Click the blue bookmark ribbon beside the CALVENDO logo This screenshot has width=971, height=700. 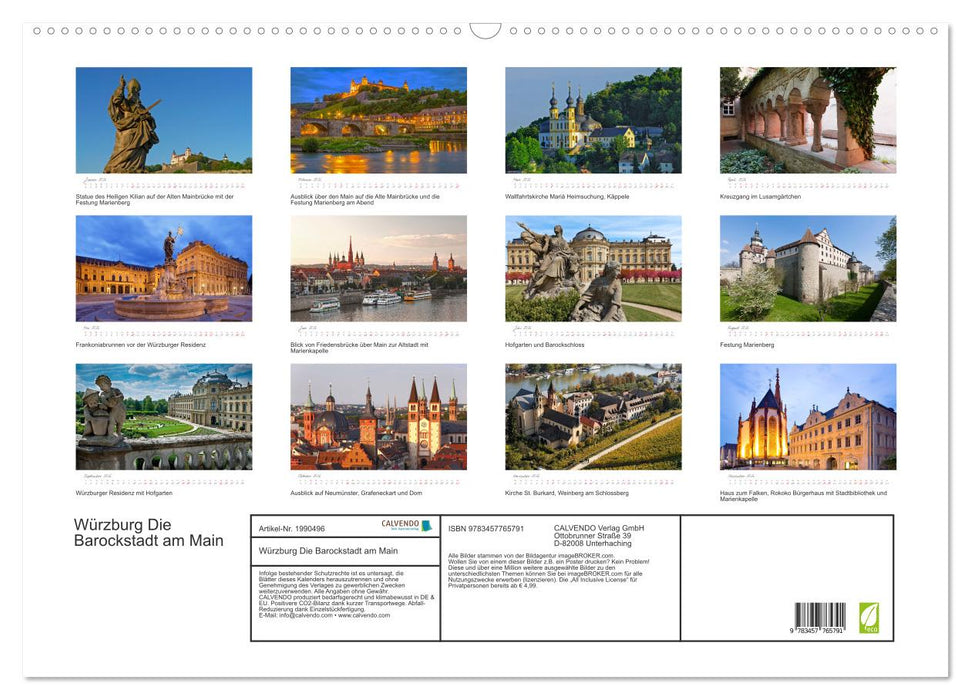click(x=428, y=527)
